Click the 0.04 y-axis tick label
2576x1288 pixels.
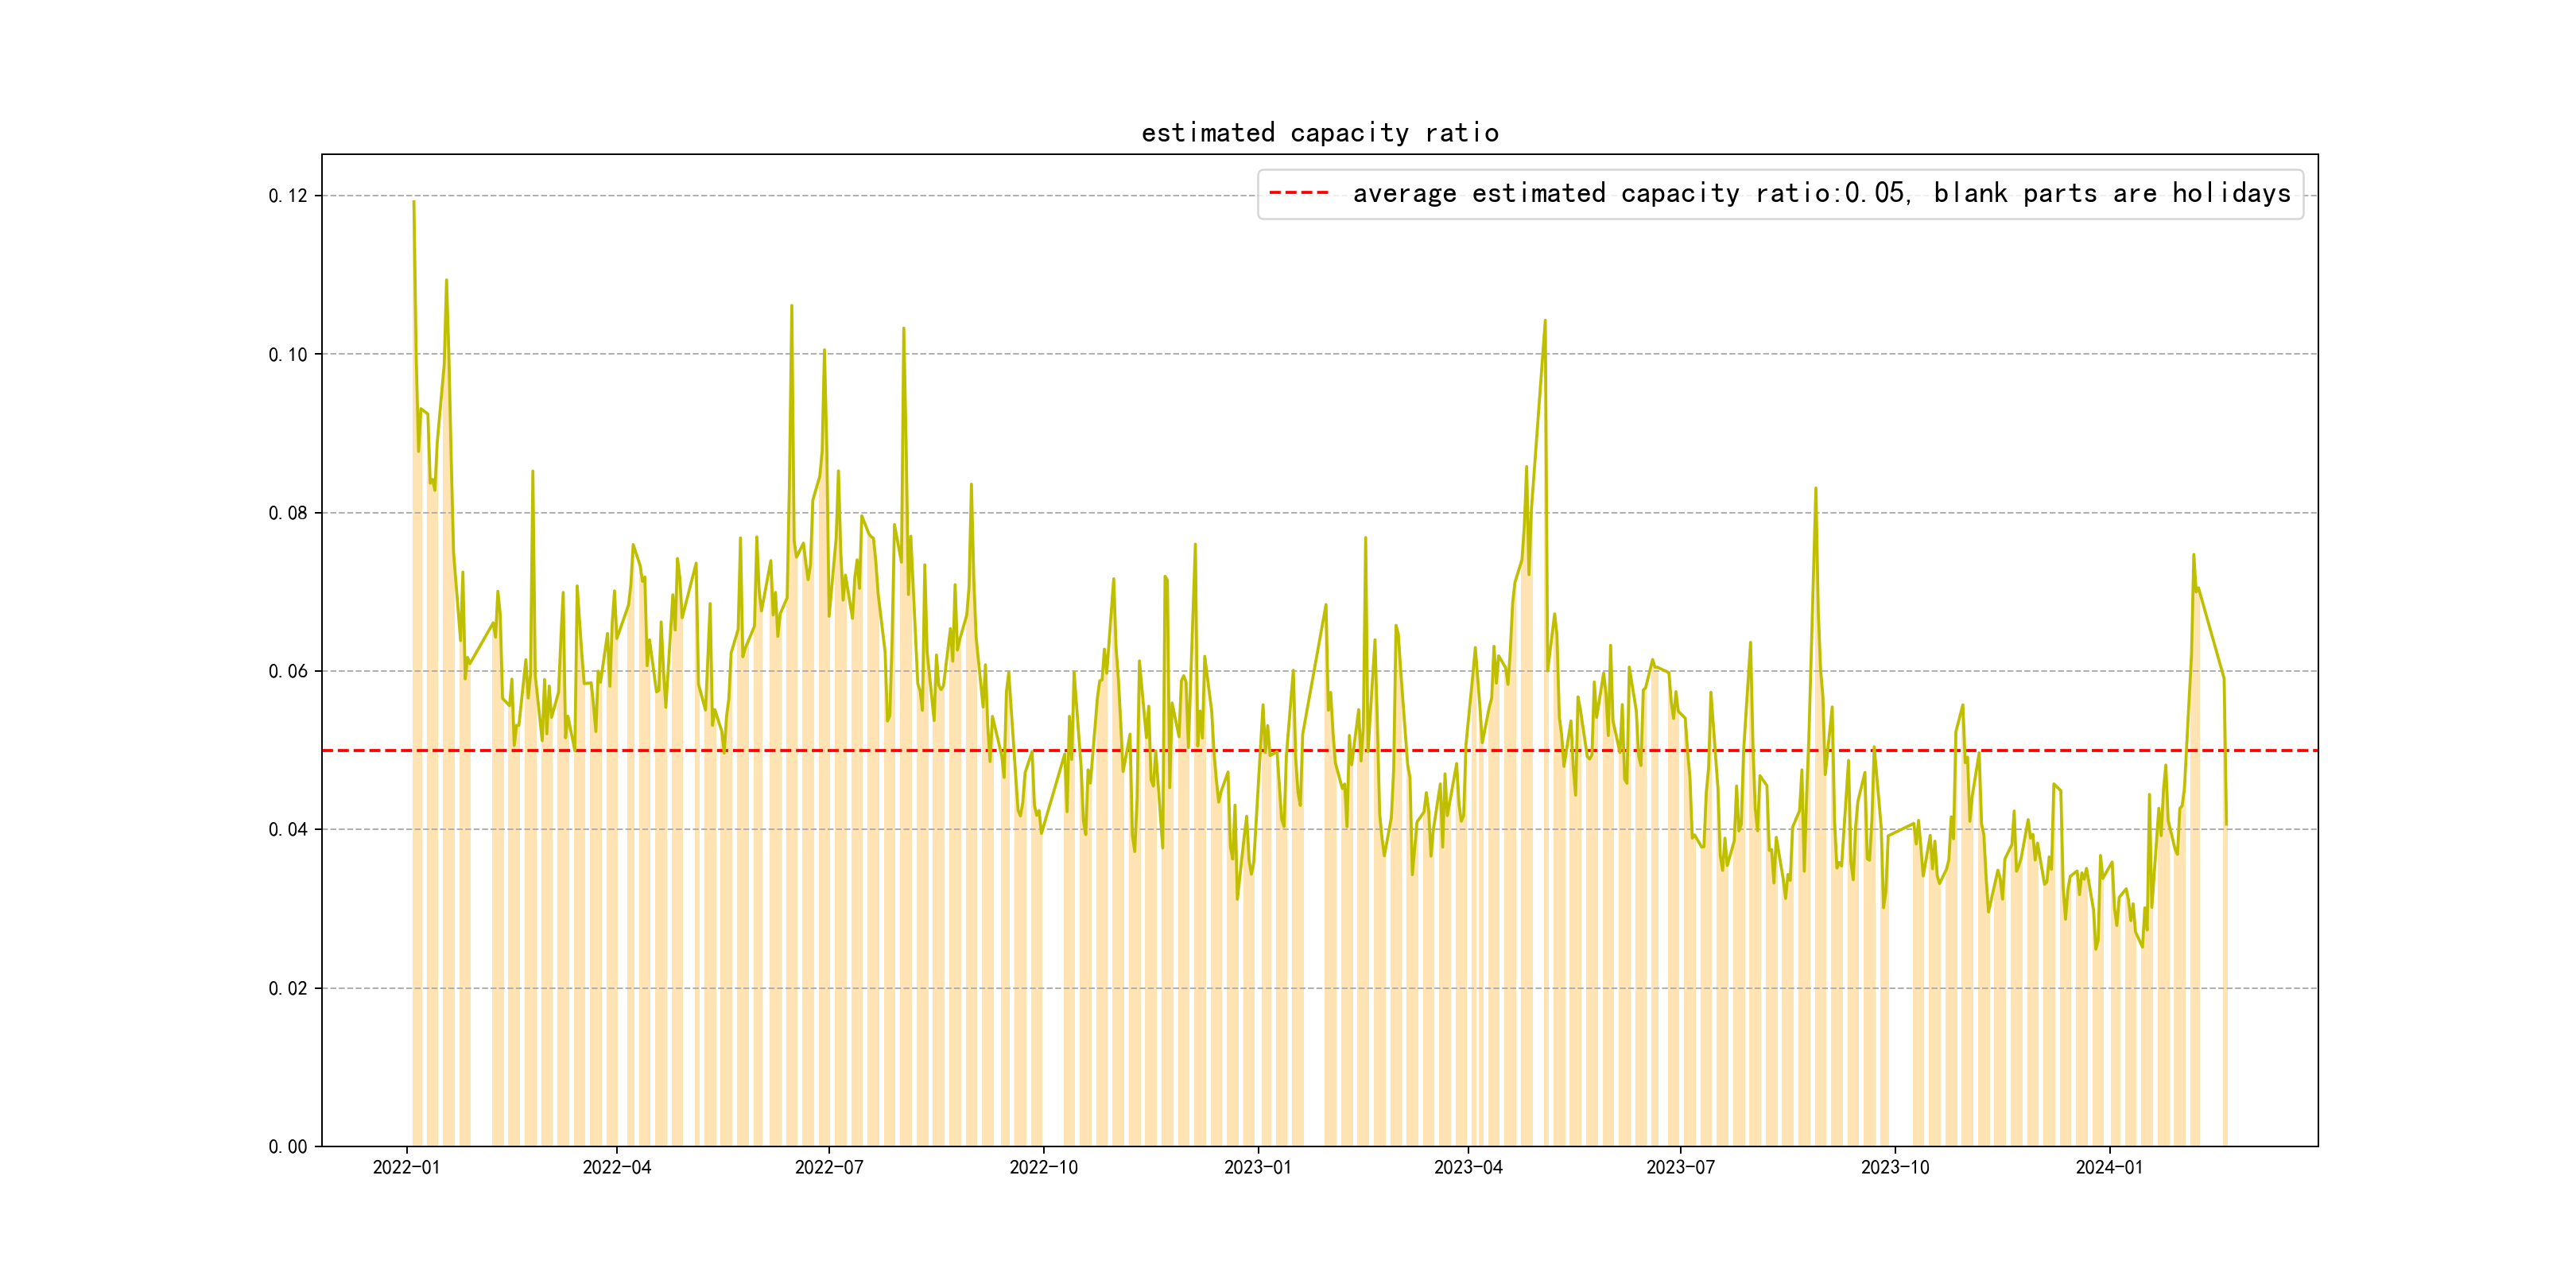[x=288, y=829]
